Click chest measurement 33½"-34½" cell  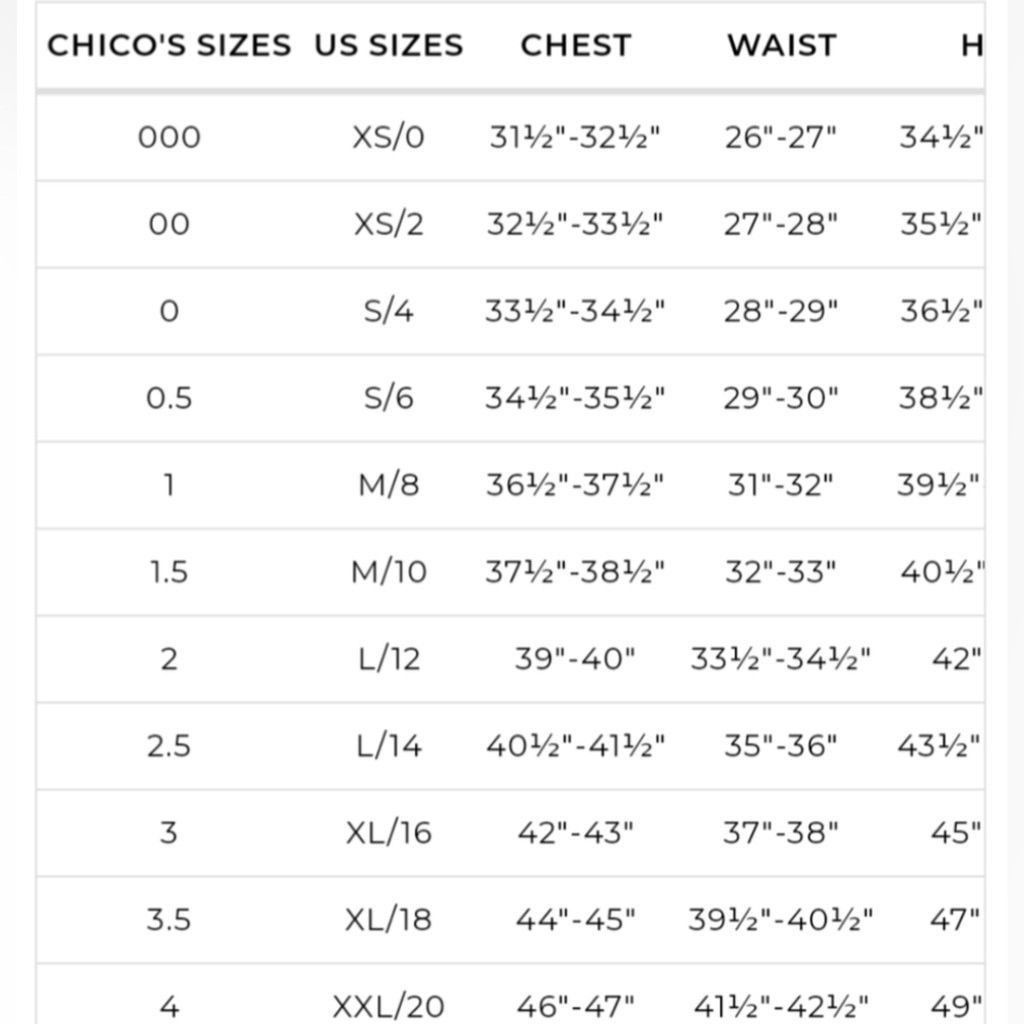pyautogui.click(x=575, y=311)
